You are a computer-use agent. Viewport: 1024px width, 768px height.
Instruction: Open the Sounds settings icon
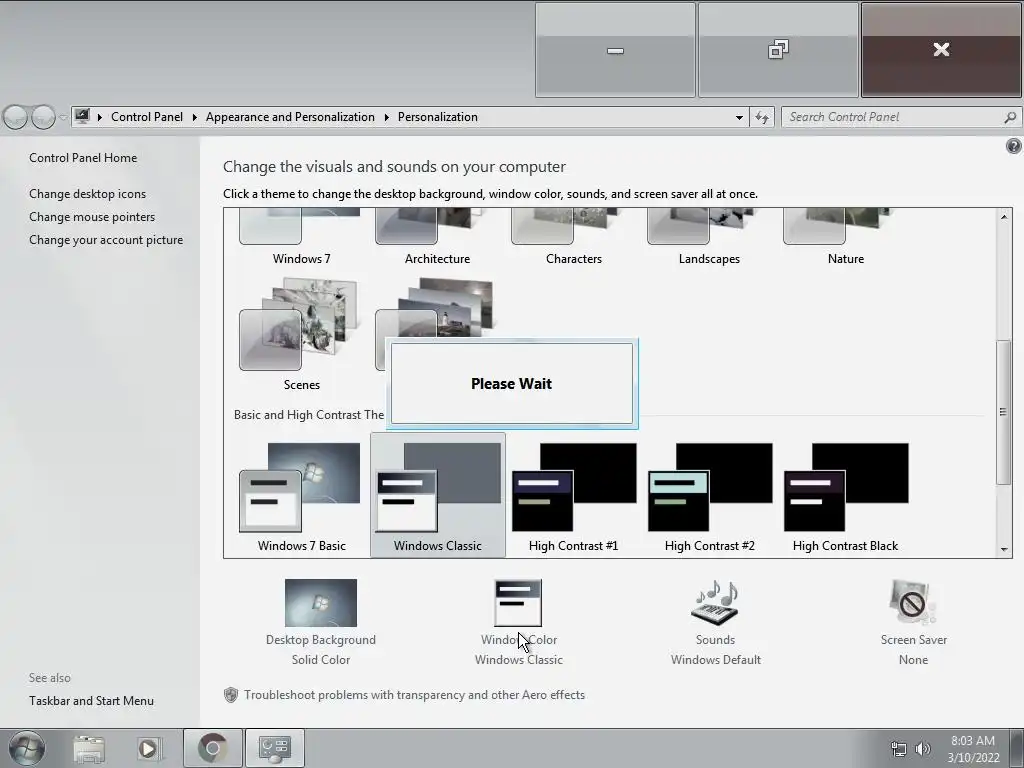click(x=715, y=603)
